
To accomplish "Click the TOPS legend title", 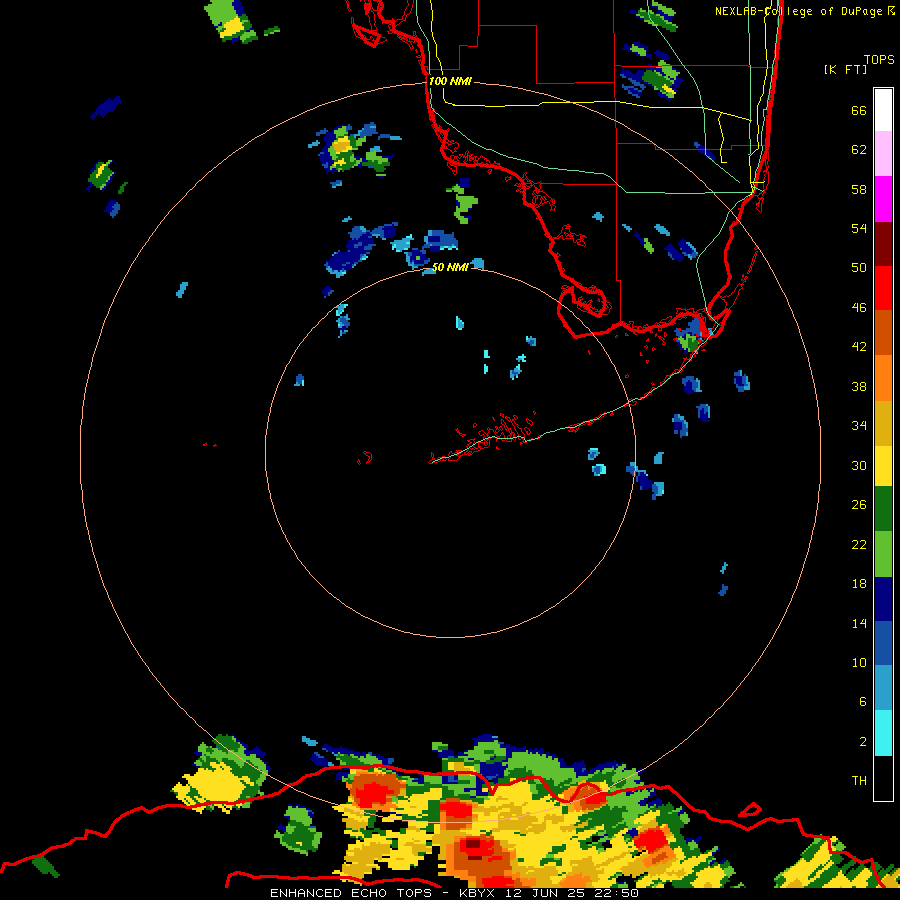I will (879, 59).
